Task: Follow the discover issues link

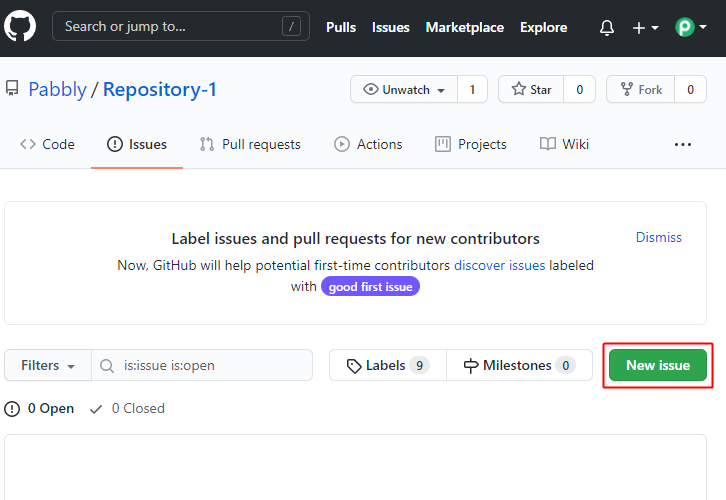Action: click(500, 265)
